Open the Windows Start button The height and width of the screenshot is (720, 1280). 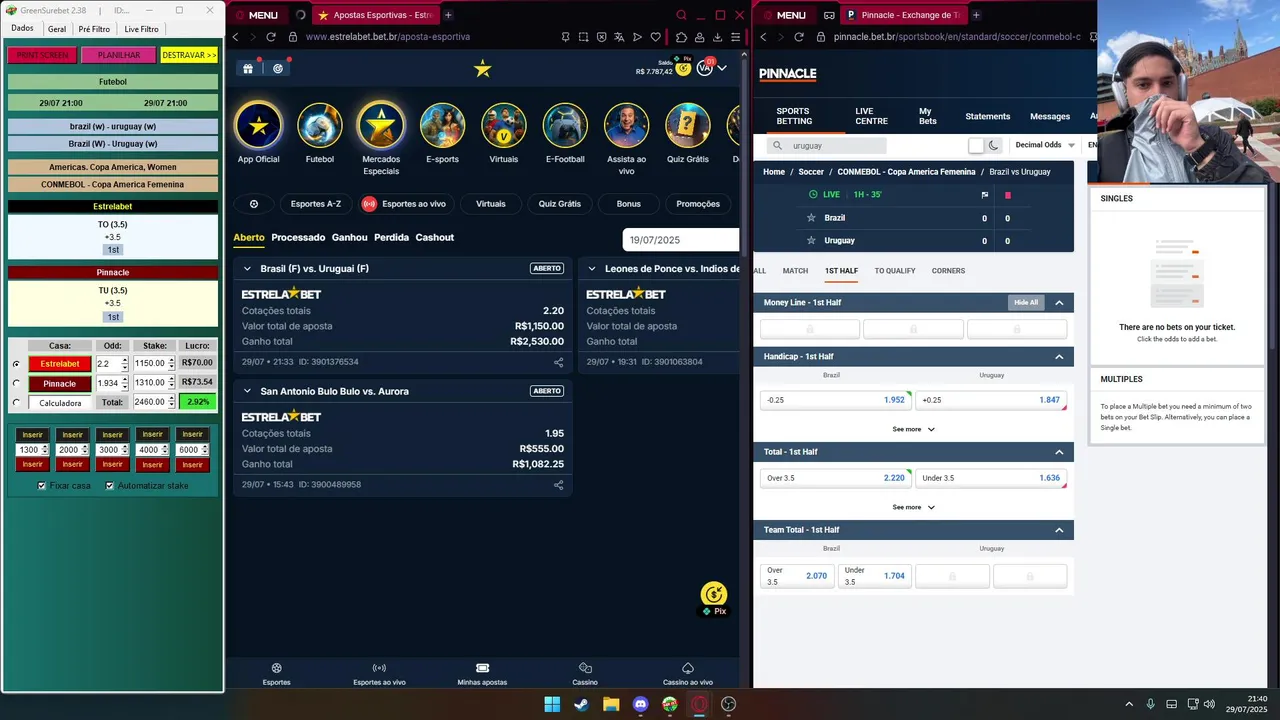coord(552,704)
